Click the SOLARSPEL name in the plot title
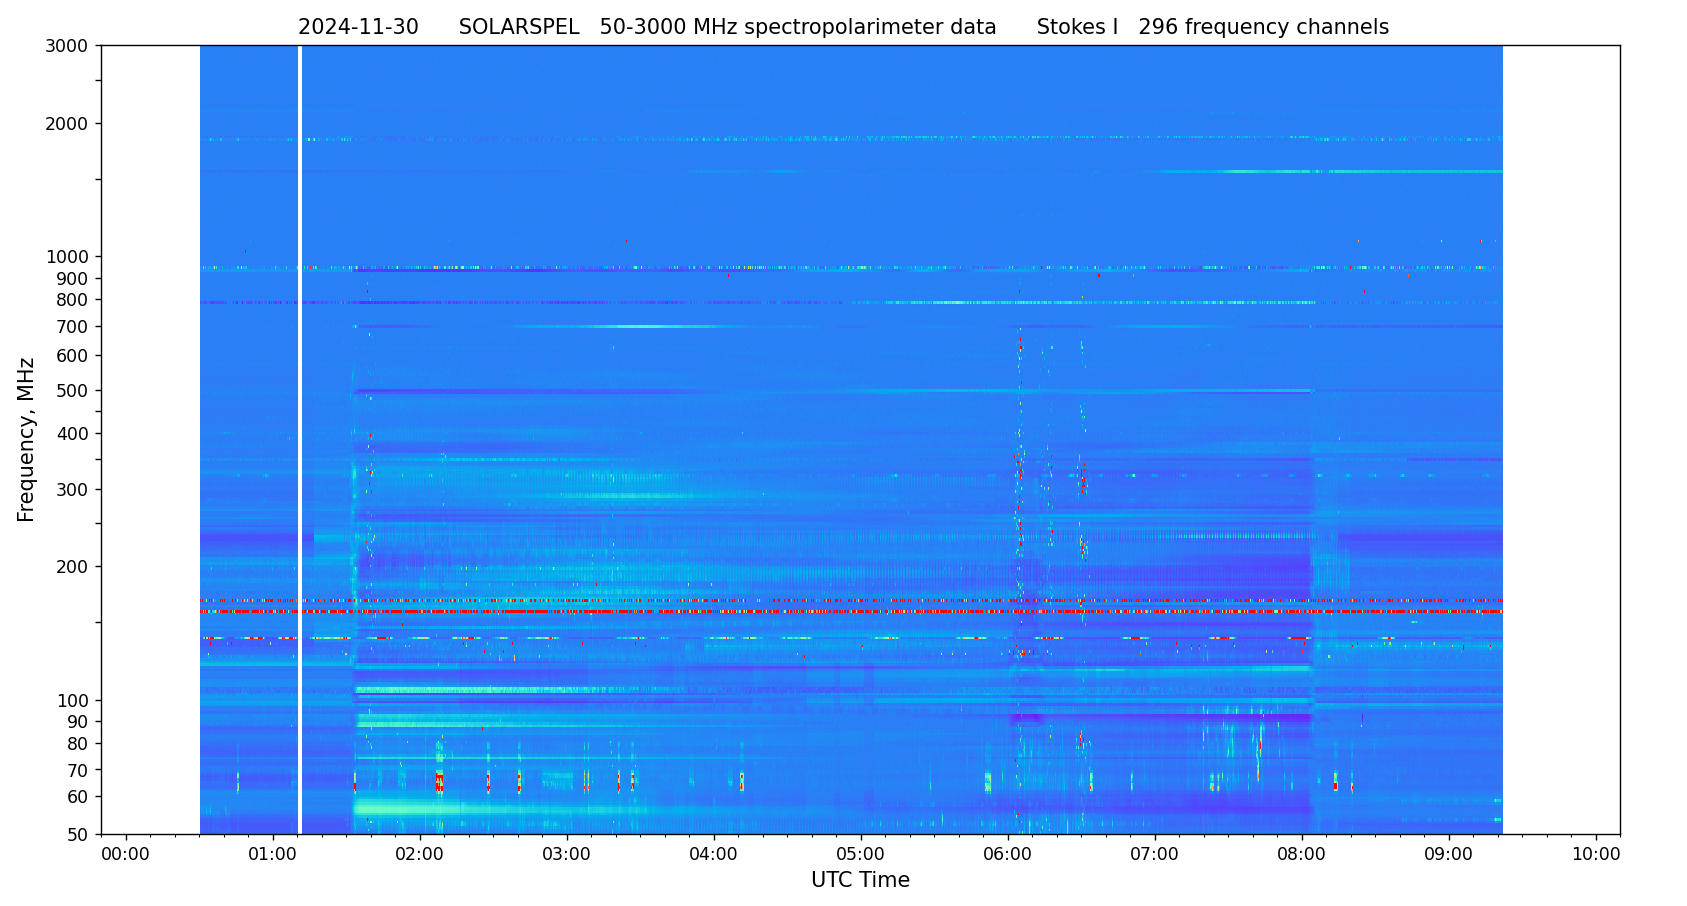The image size is (1687, 906). [518, 28]
